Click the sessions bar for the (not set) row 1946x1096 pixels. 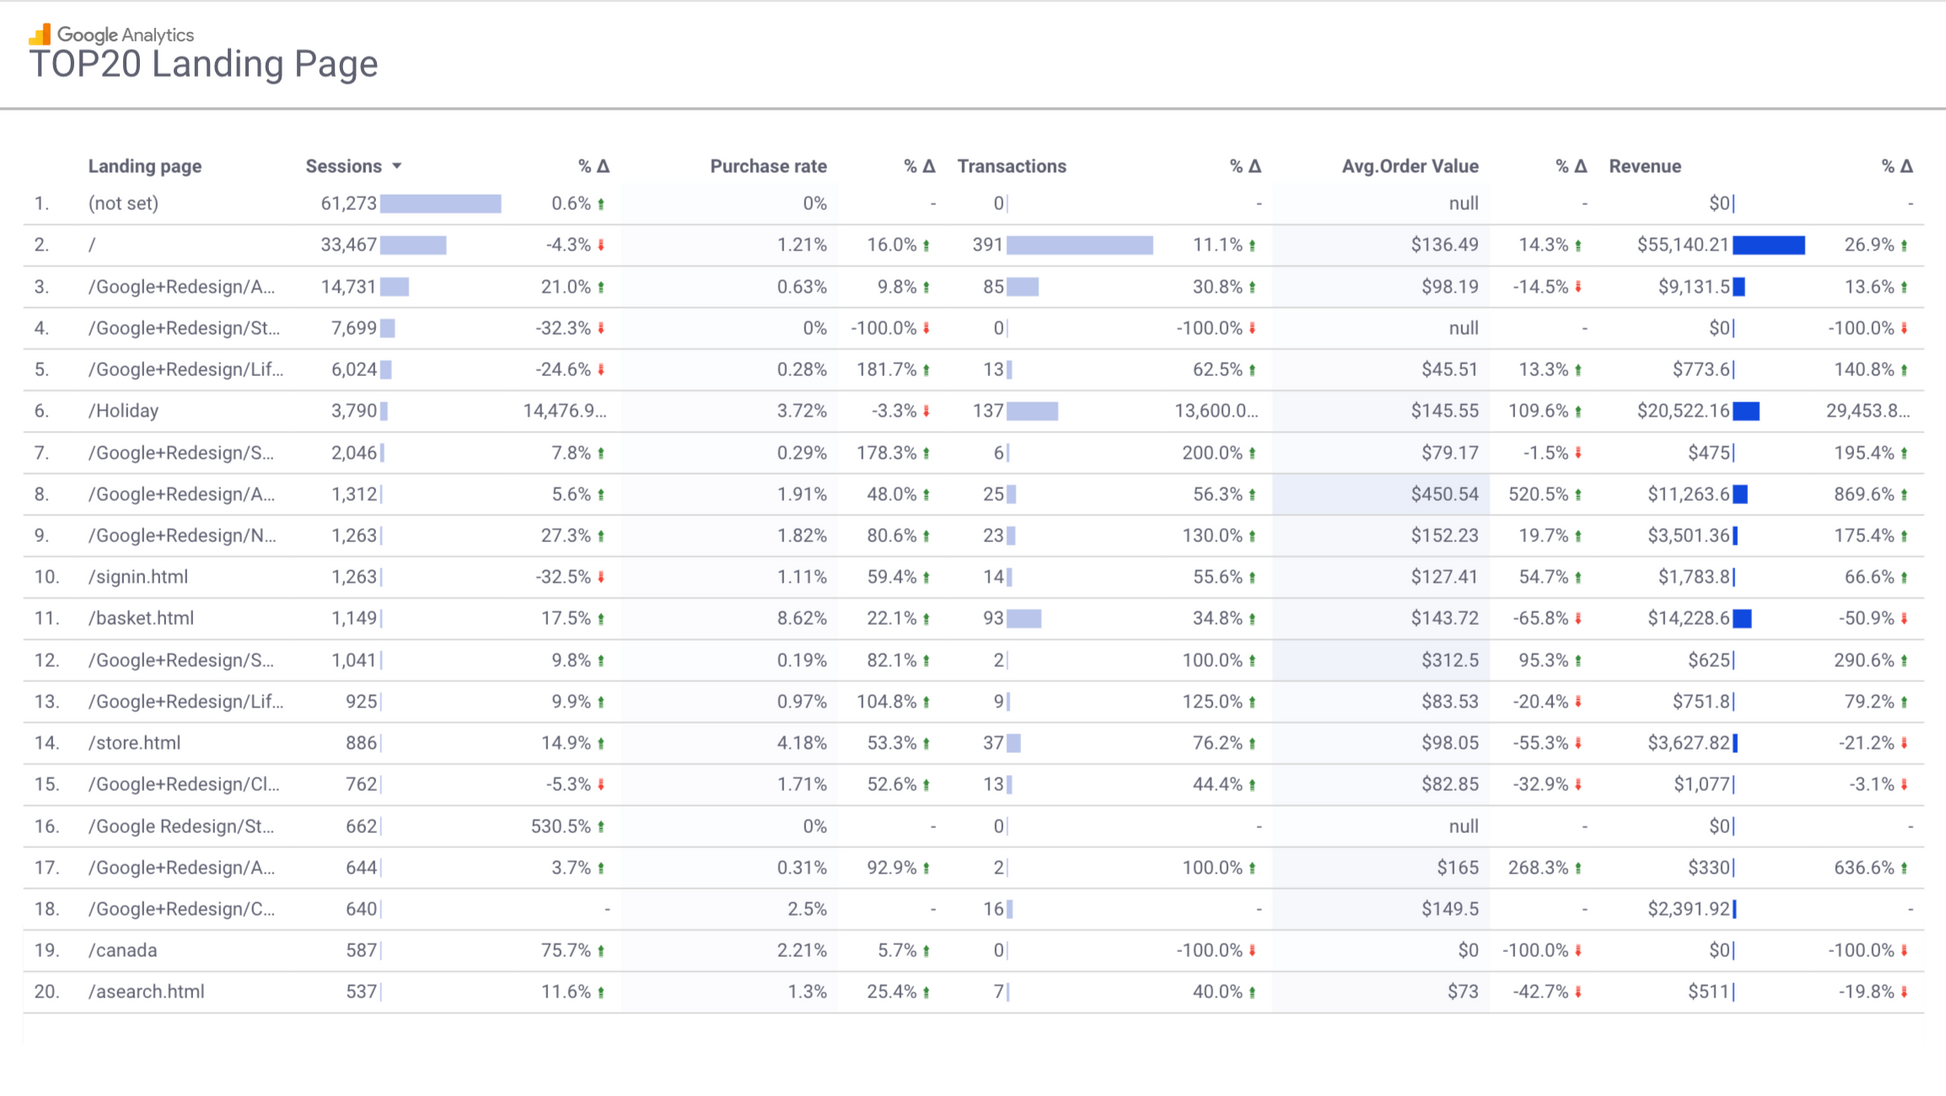(440, 204)
